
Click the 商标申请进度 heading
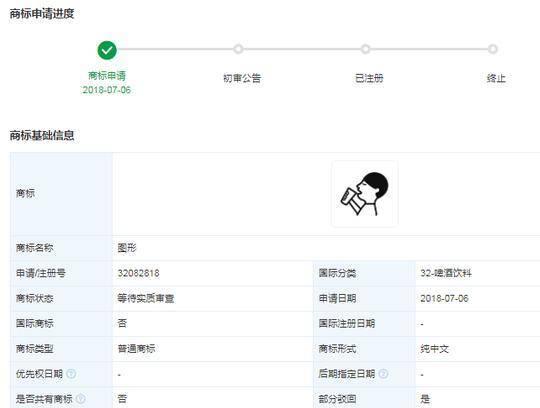(42, 14)
